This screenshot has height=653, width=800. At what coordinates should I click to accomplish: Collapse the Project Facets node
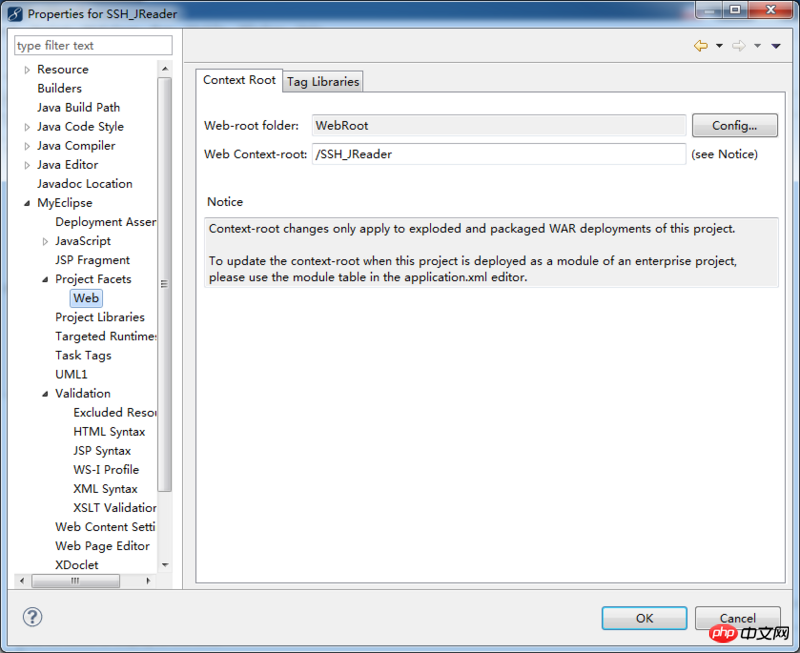click(45, 280)
